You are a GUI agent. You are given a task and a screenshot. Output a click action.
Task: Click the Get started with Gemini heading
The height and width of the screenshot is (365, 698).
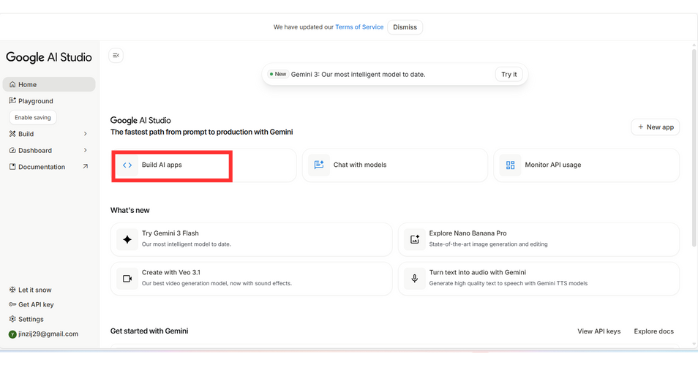149,331
